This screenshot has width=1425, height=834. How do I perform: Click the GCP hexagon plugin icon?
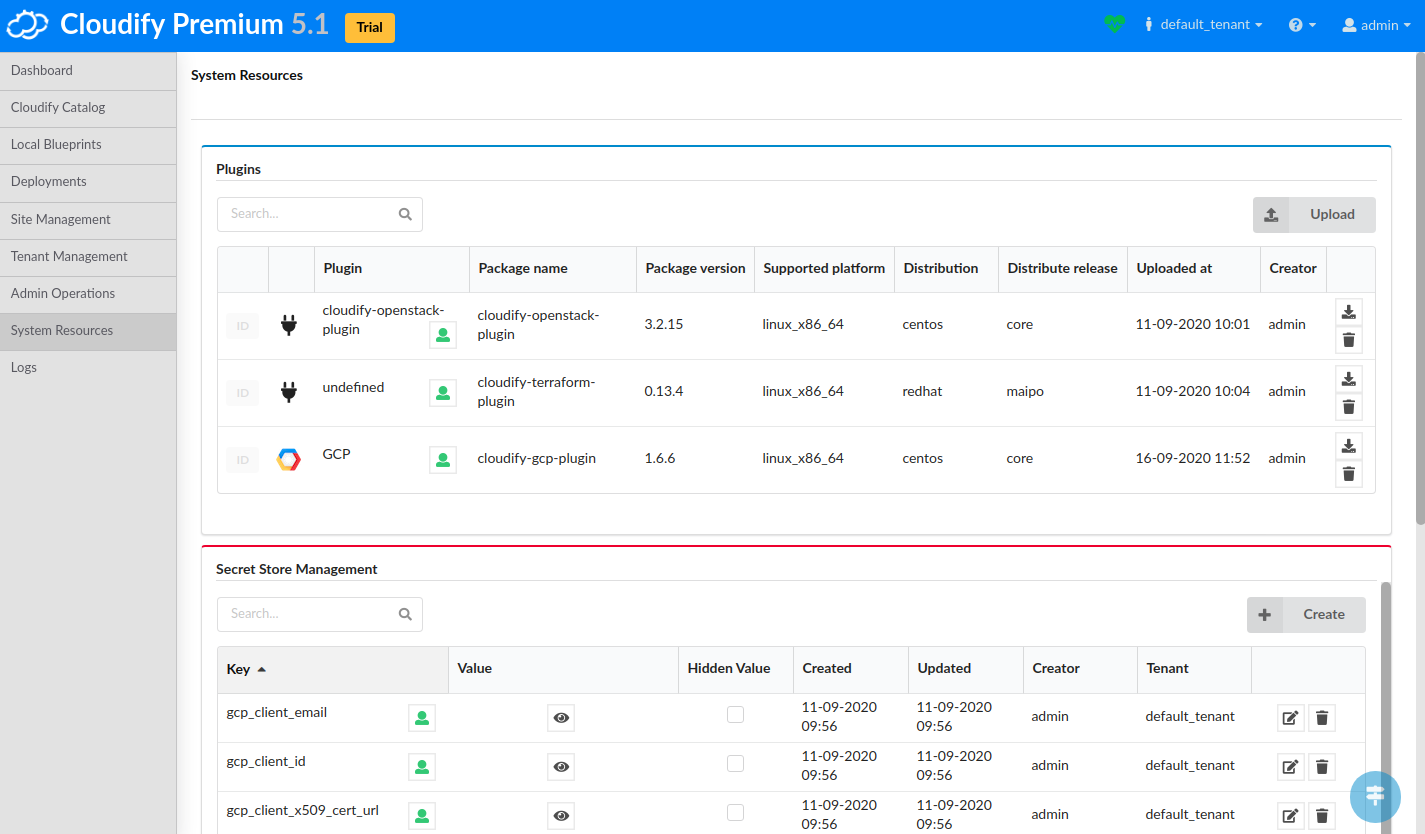coord(289,460)
